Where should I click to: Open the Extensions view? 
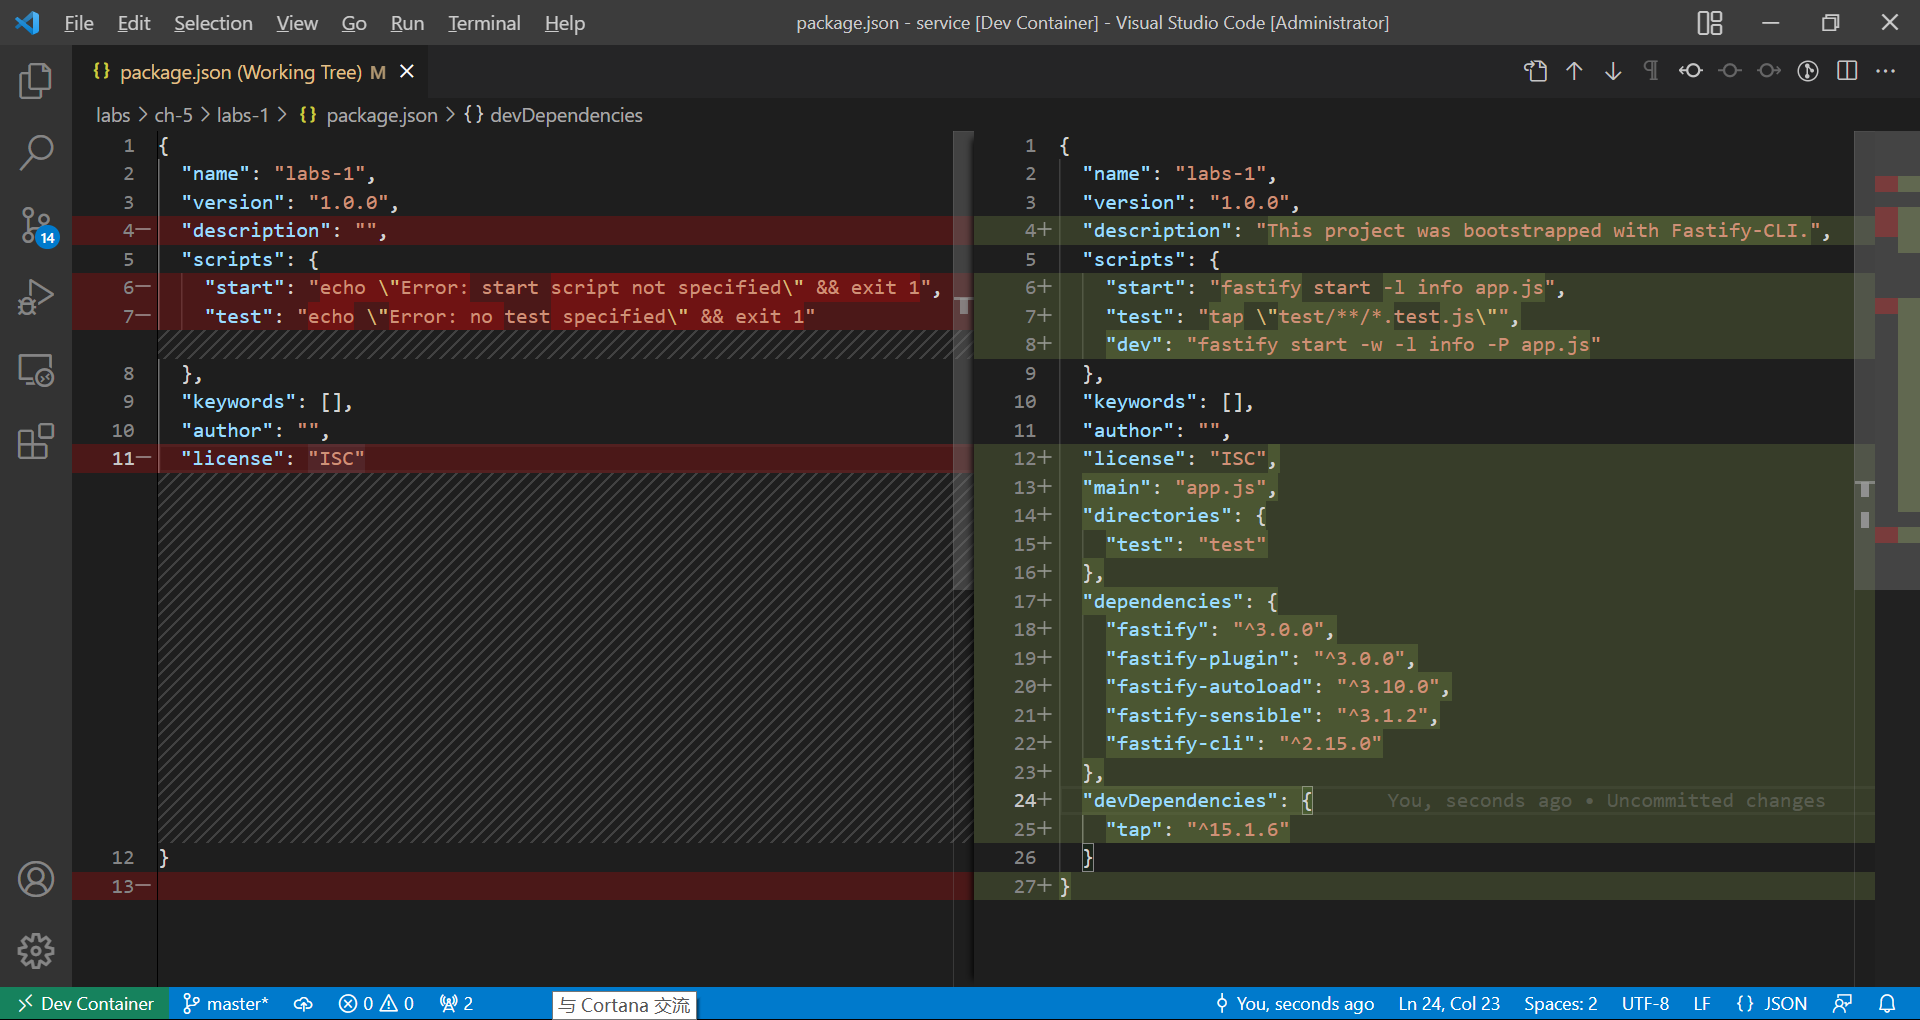click(36, 442)
